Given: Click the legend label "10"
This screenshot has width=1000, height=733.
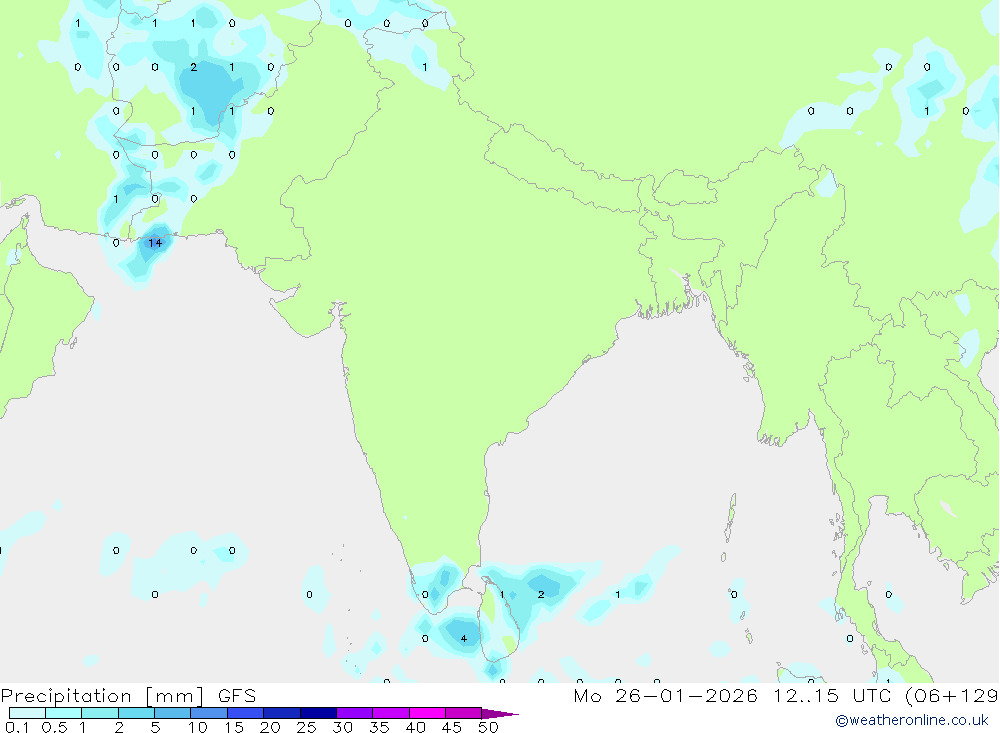Looking at the screenshot, I should click(198, 727).
